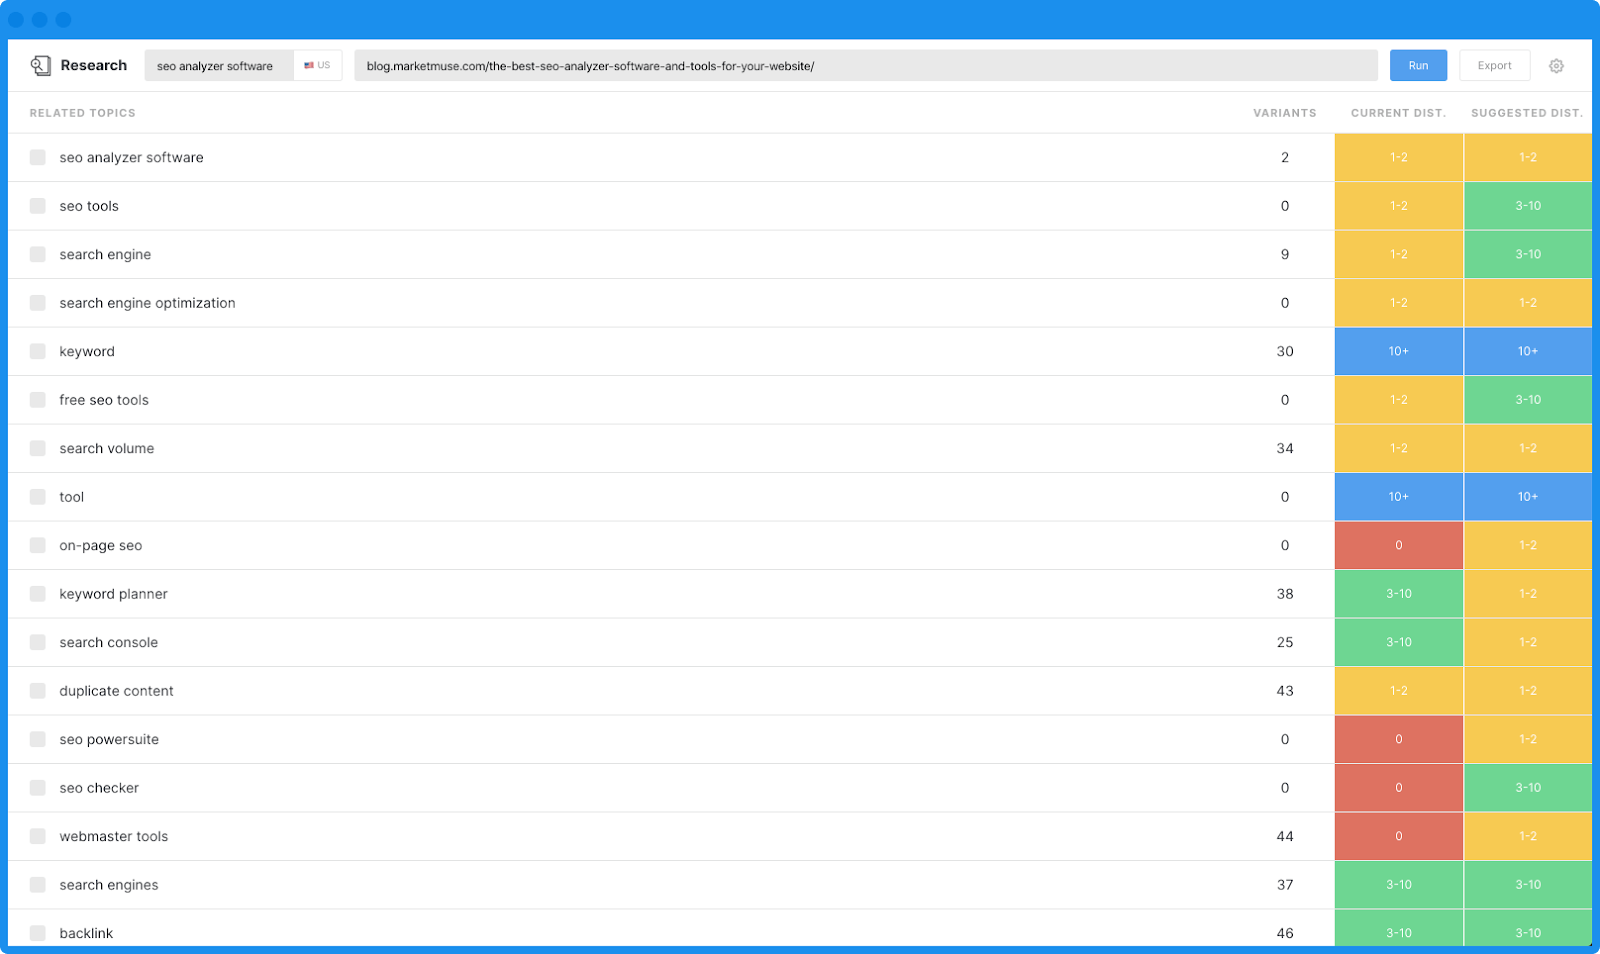This screenshot has width=1600, height=954.
Task: Click the webmaster tools topic name
Action: (113, 836)
